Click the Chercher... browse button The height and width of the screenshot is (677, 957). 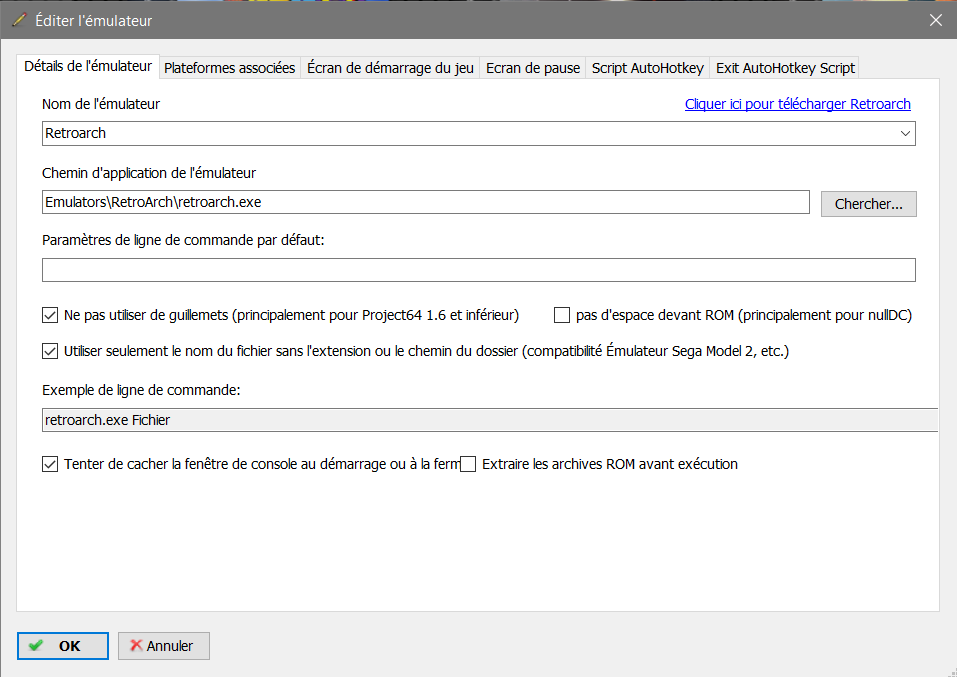(869, 204)
